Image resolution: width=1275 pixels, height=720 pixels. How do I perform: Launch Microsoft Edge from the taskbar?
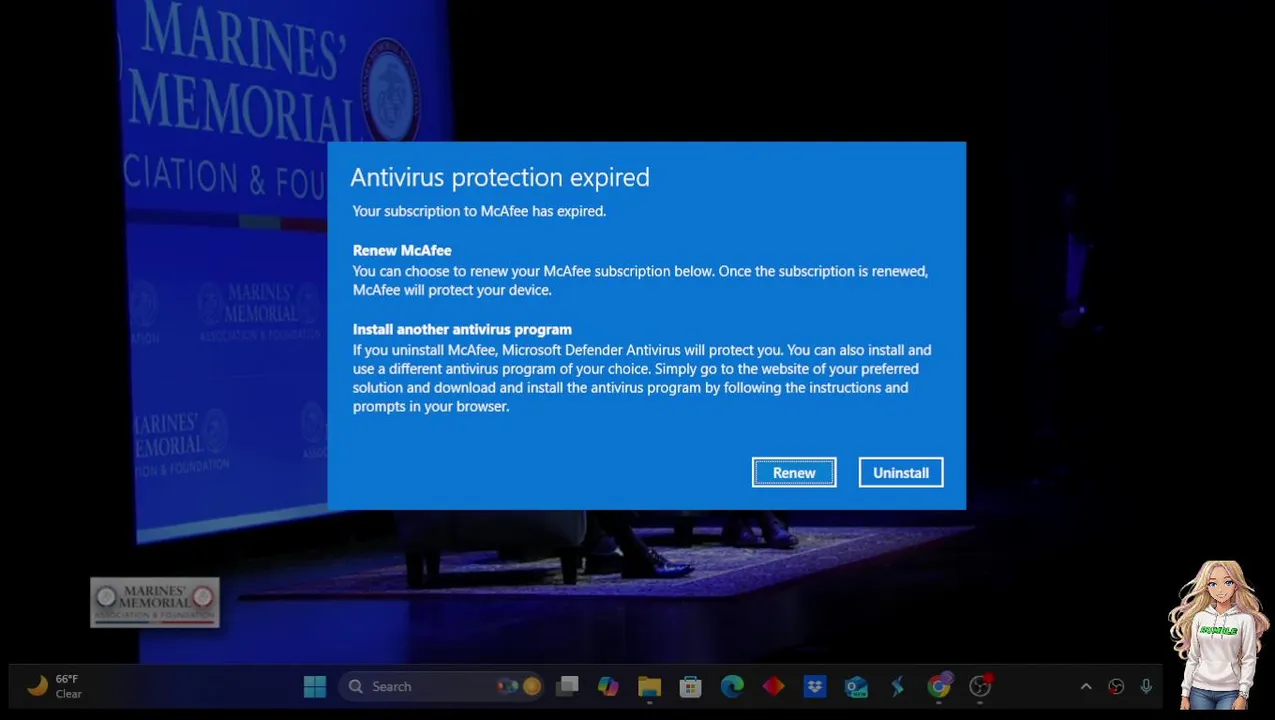tap(732, 686)
